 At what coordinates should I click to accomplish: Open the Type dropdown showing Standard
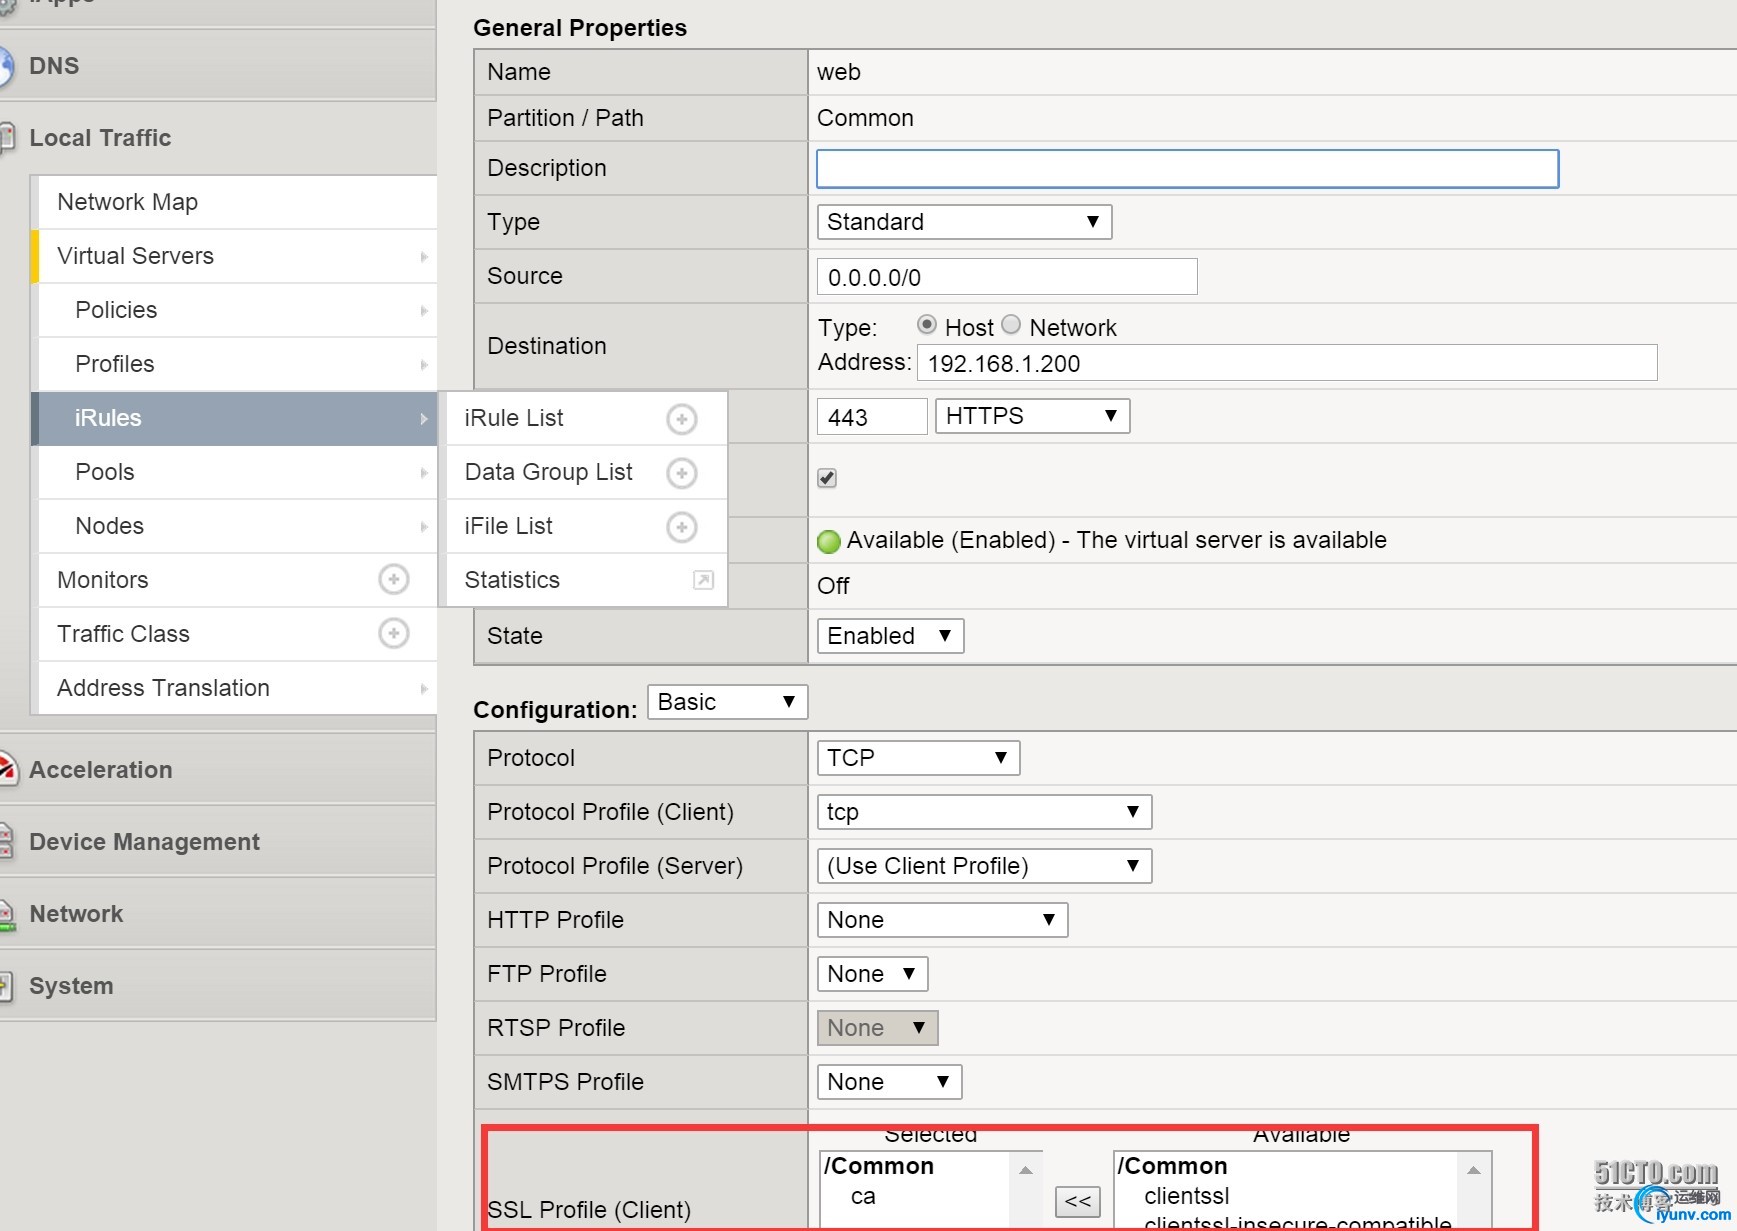(964, 222)
